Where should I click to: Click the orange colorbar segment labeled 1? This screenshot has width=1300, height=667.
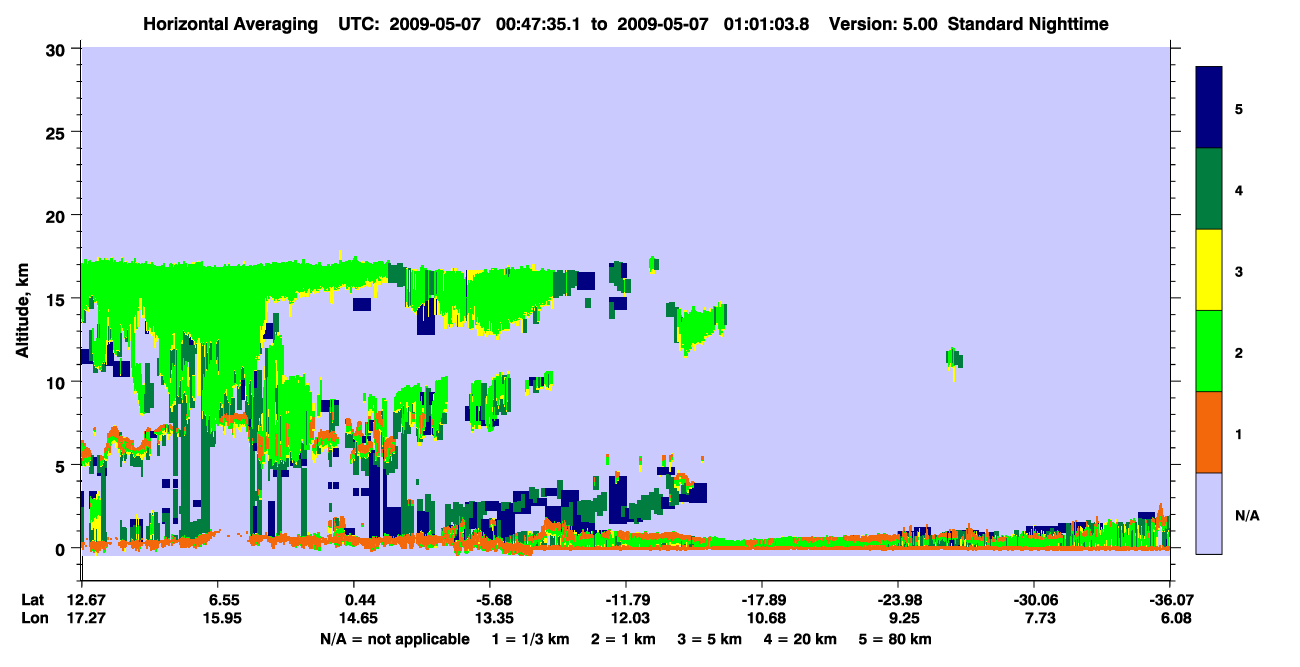[x=1209, y=432]
